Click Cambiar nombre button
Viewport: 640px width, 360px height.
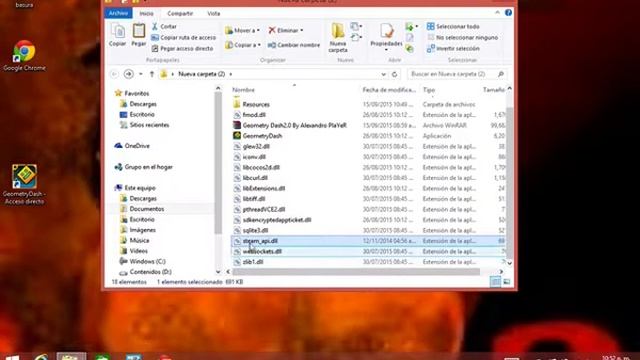[294, 45]
